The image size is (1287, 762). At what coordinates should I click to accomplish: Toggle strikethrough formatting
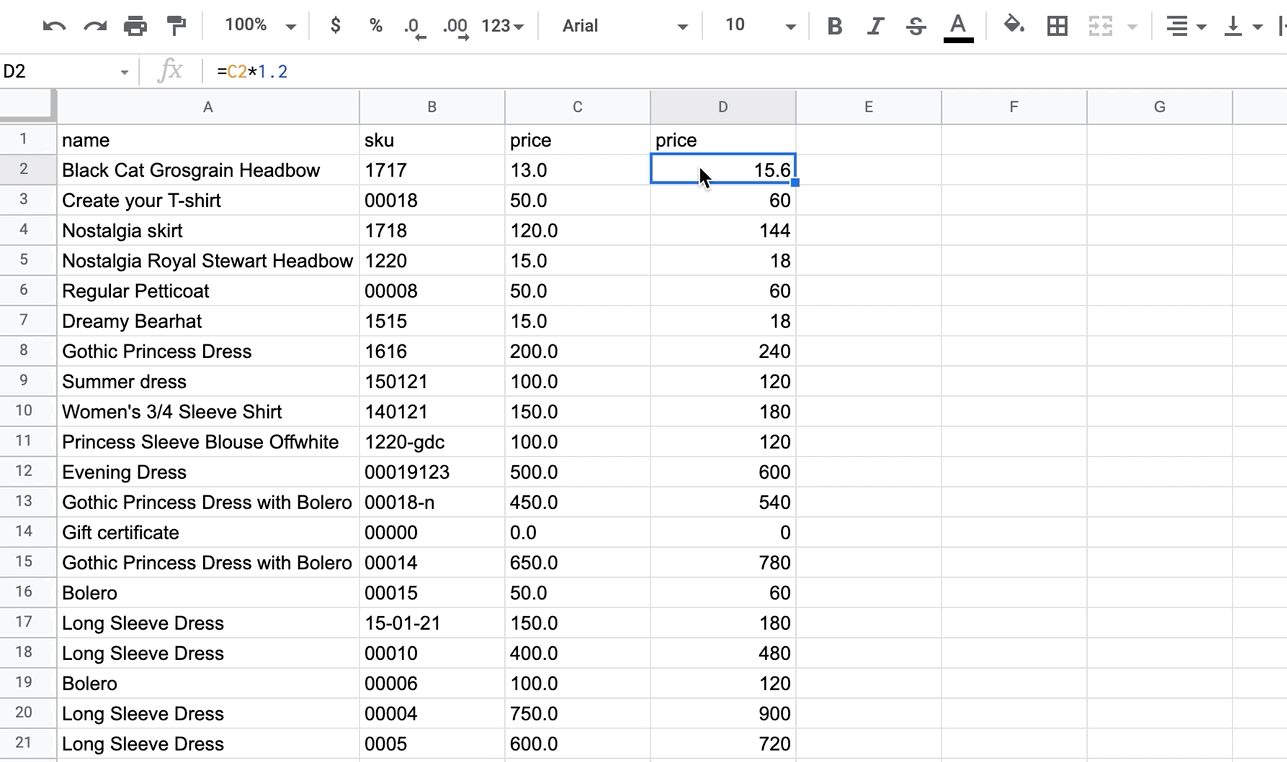pyautogui.click(x=916, y=26)
